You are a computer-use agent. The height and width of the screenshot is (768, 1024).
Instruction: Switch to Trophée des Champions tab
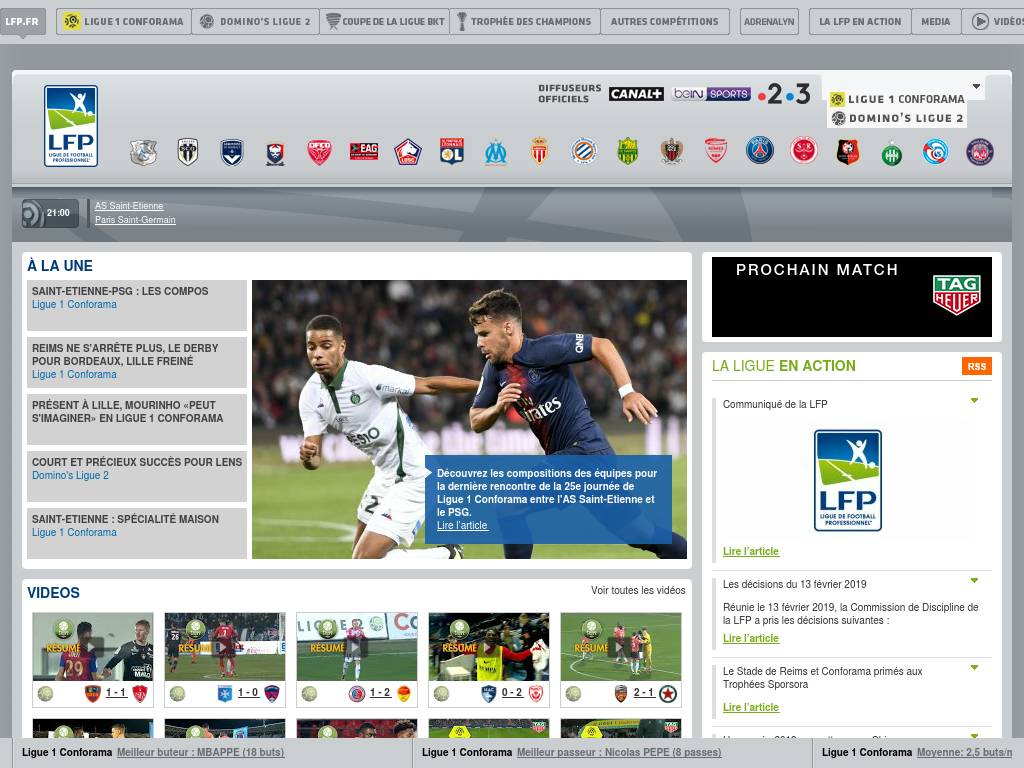point(524,21)
